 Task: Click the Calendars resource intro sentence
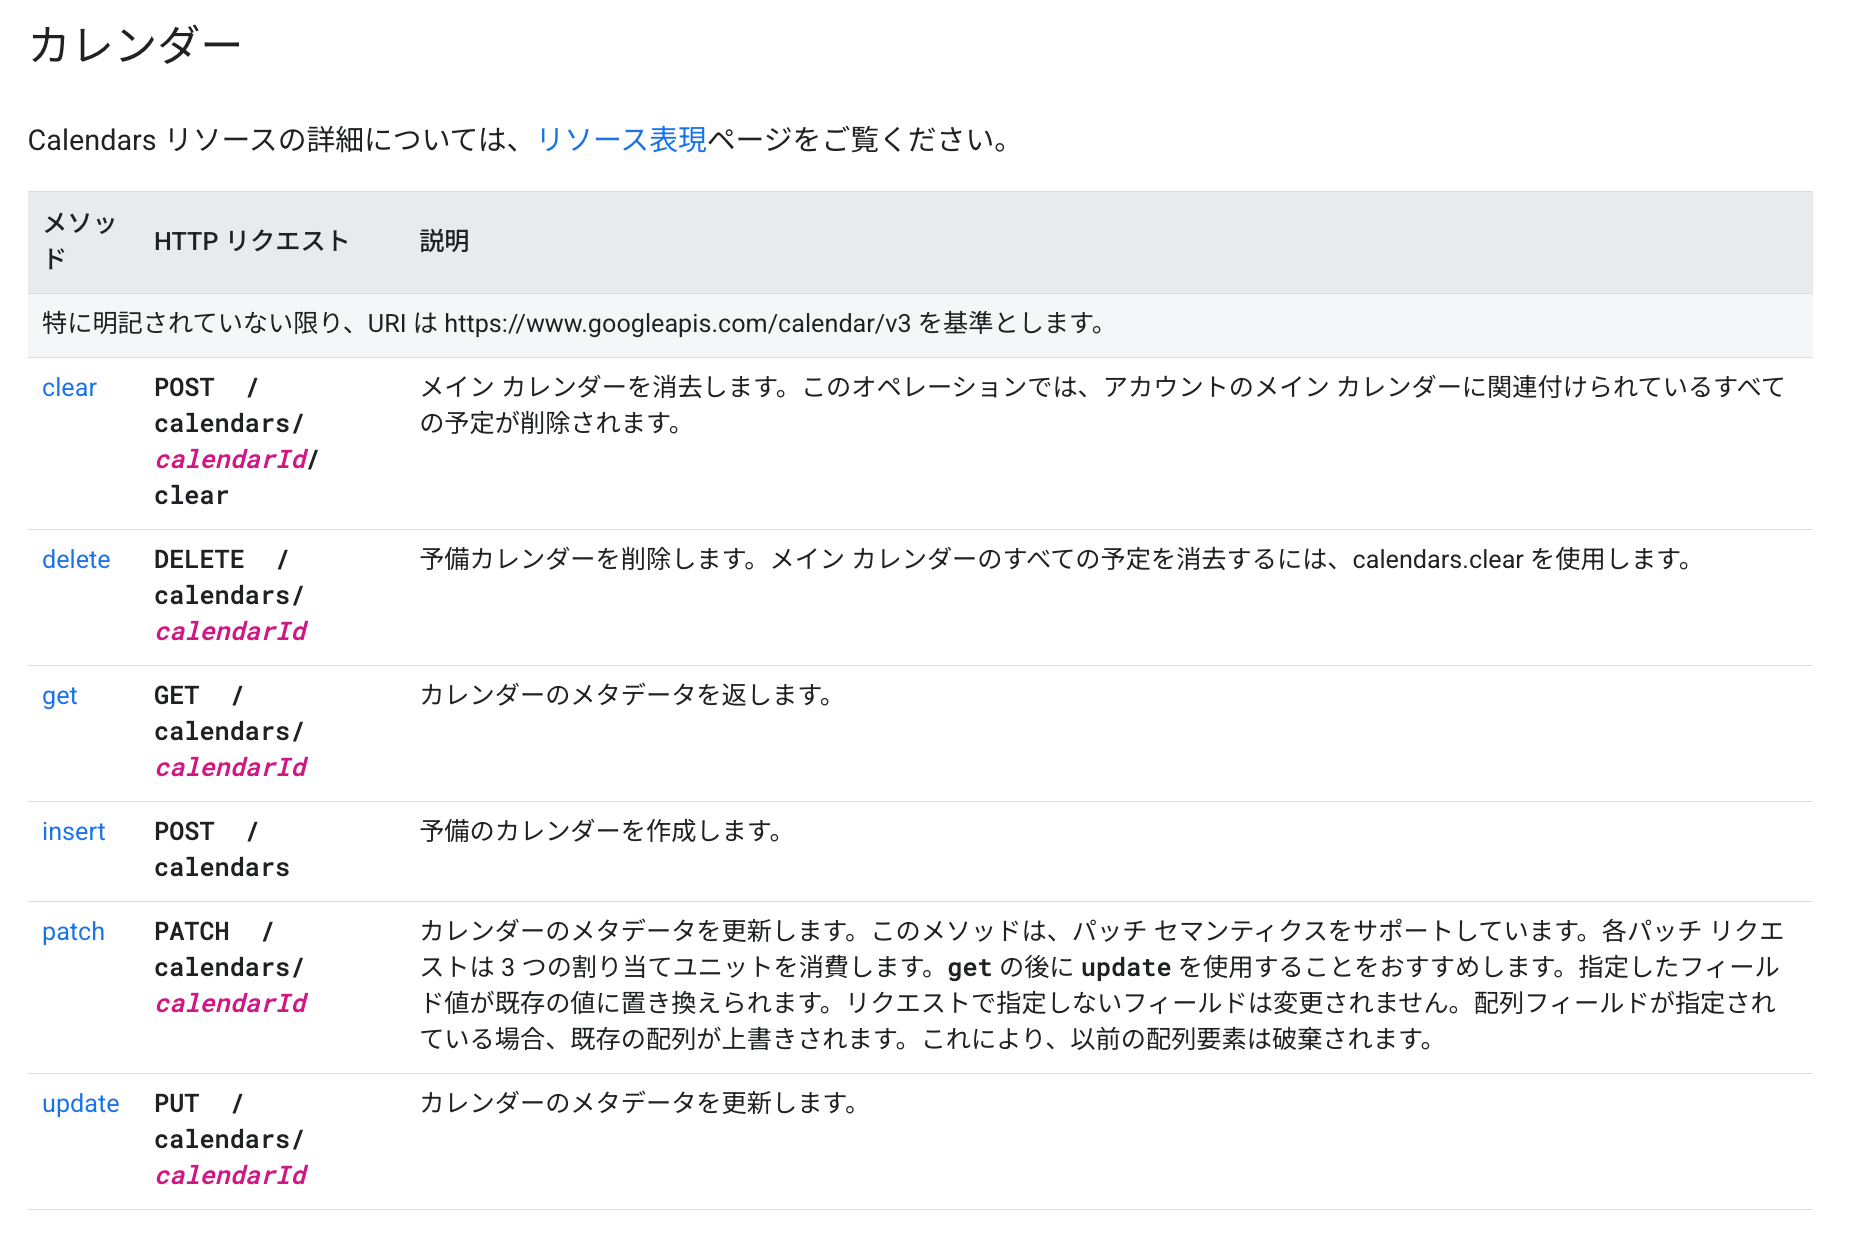click(518, 140)
